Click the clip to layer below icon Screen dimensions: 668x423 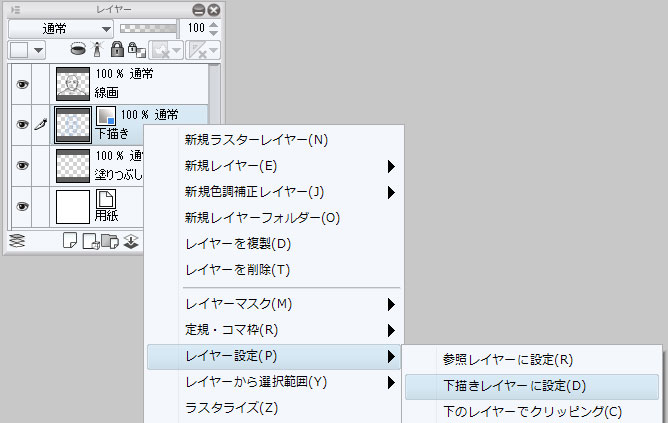click(78, 50)
